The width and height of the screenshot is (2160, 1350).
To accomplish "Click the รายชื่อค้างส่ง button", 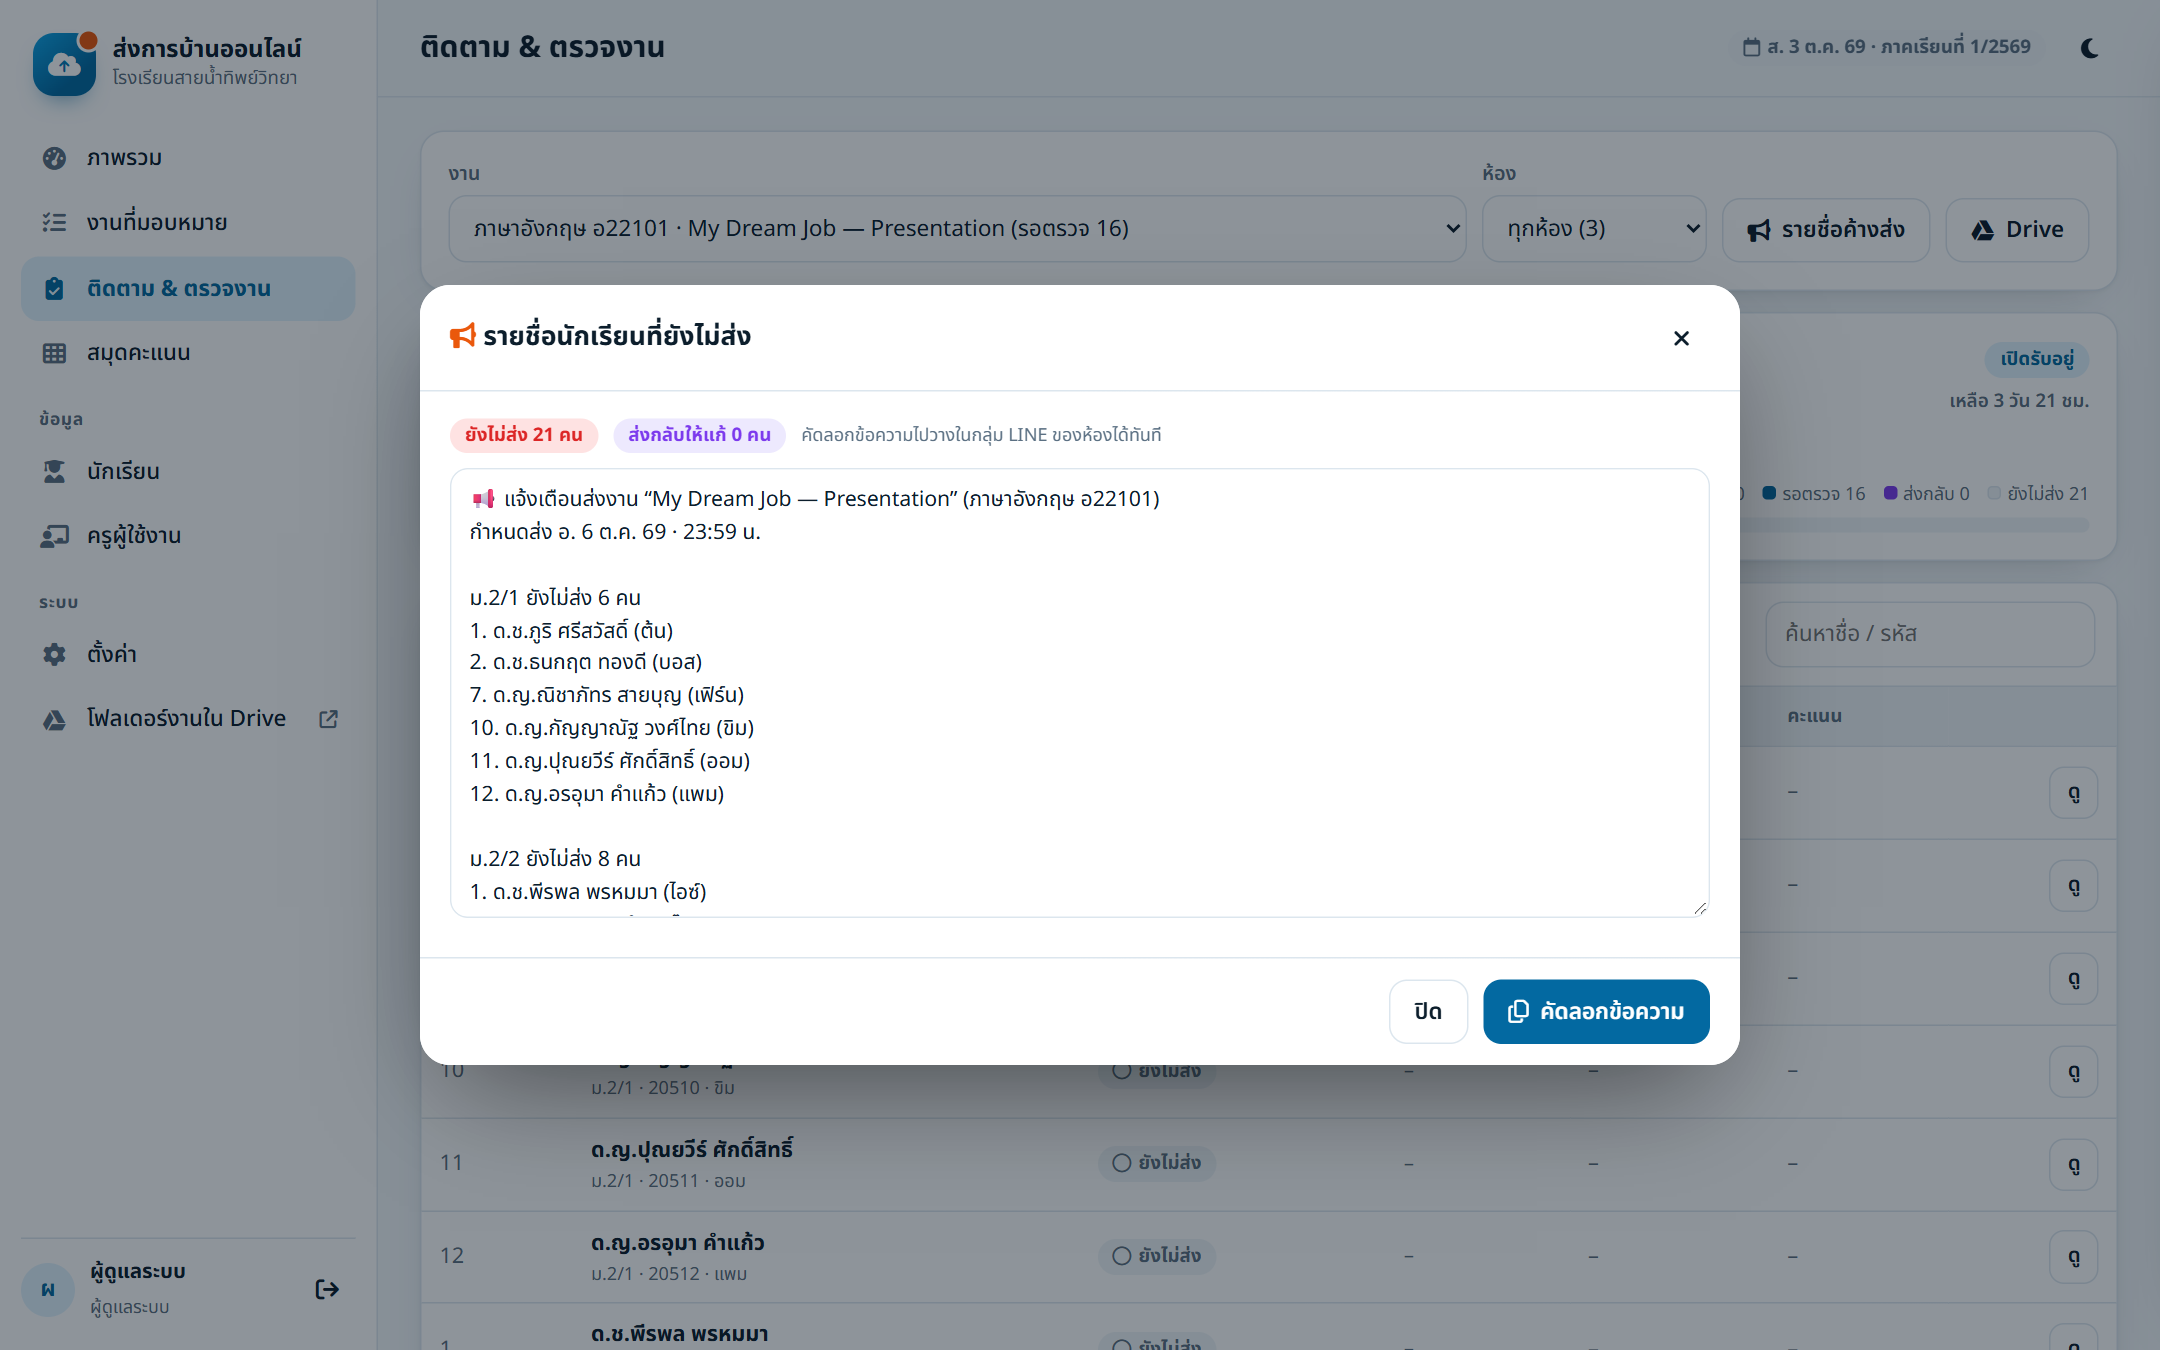I will [x=1826, y=230].
